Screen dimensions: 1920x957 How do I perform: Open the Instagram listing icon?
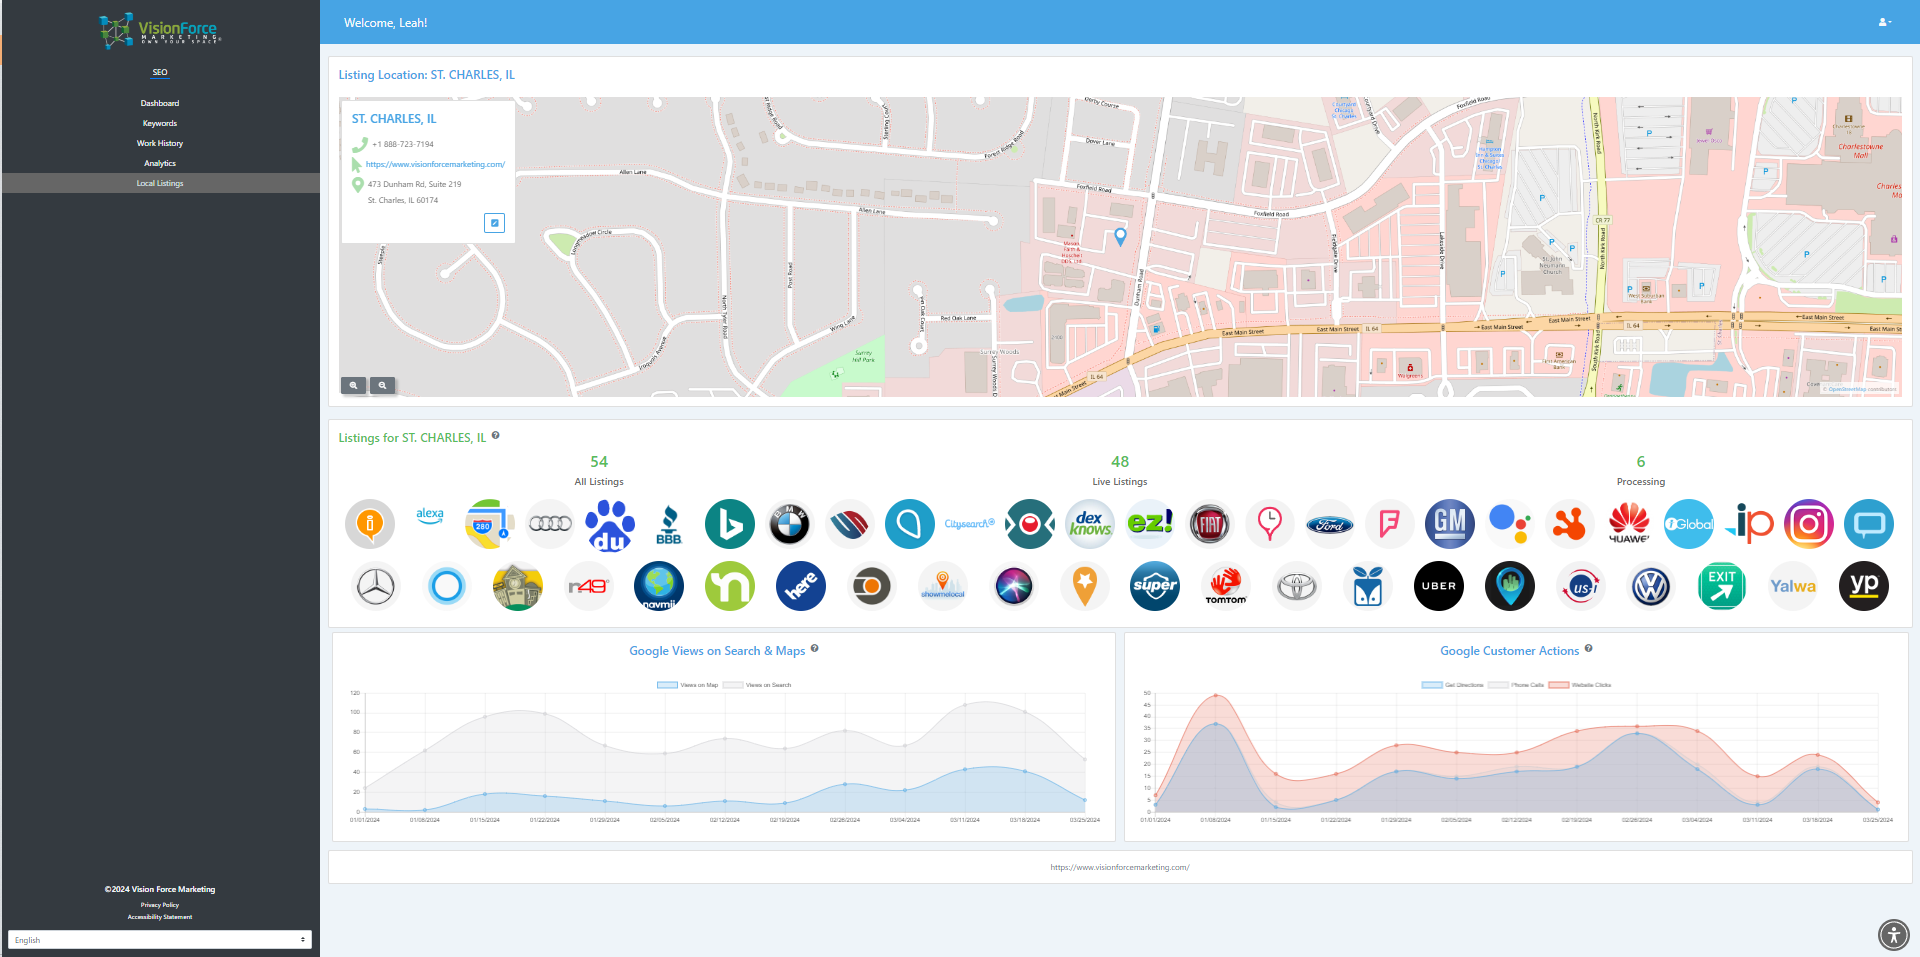1809,524
